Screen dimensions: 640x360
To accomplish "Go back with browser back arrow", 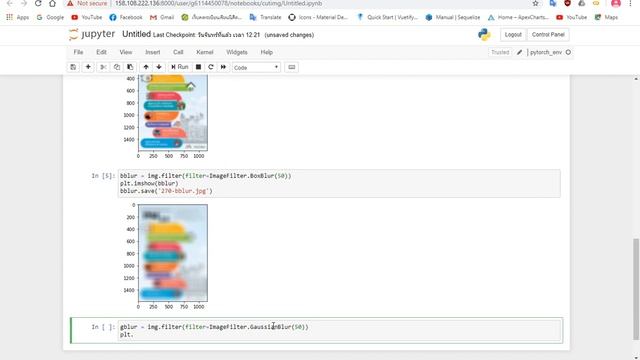I will 10,3.
